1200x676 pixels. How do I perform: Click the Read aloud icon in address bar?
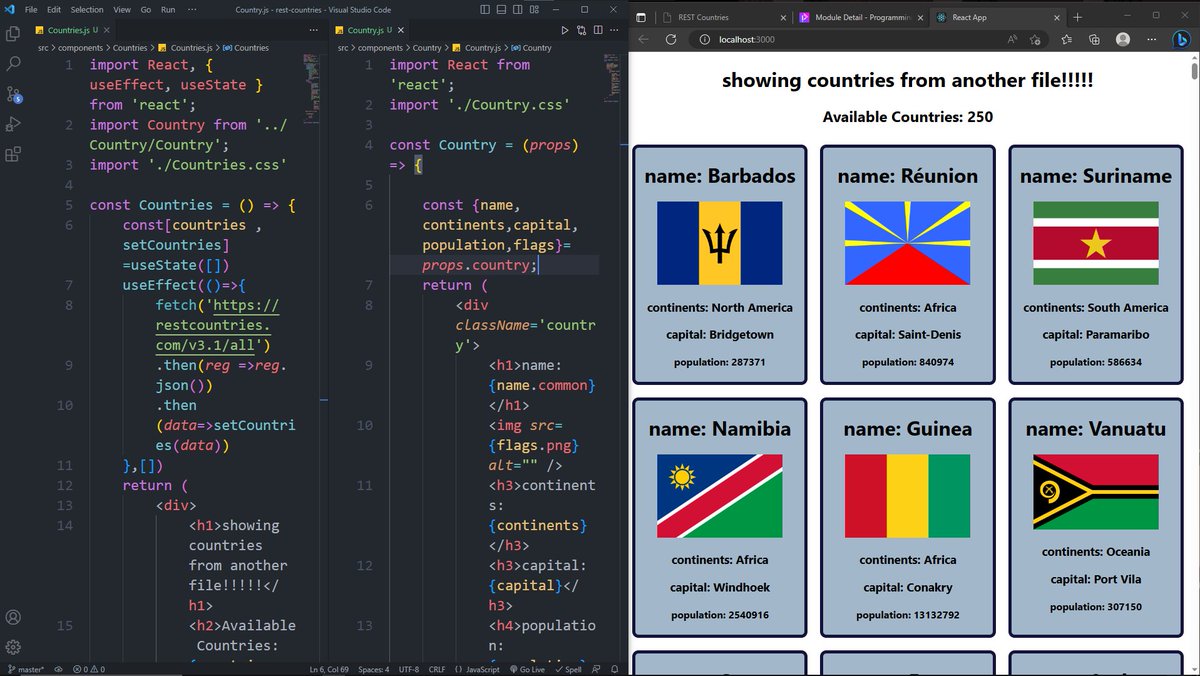[1012, 39]
